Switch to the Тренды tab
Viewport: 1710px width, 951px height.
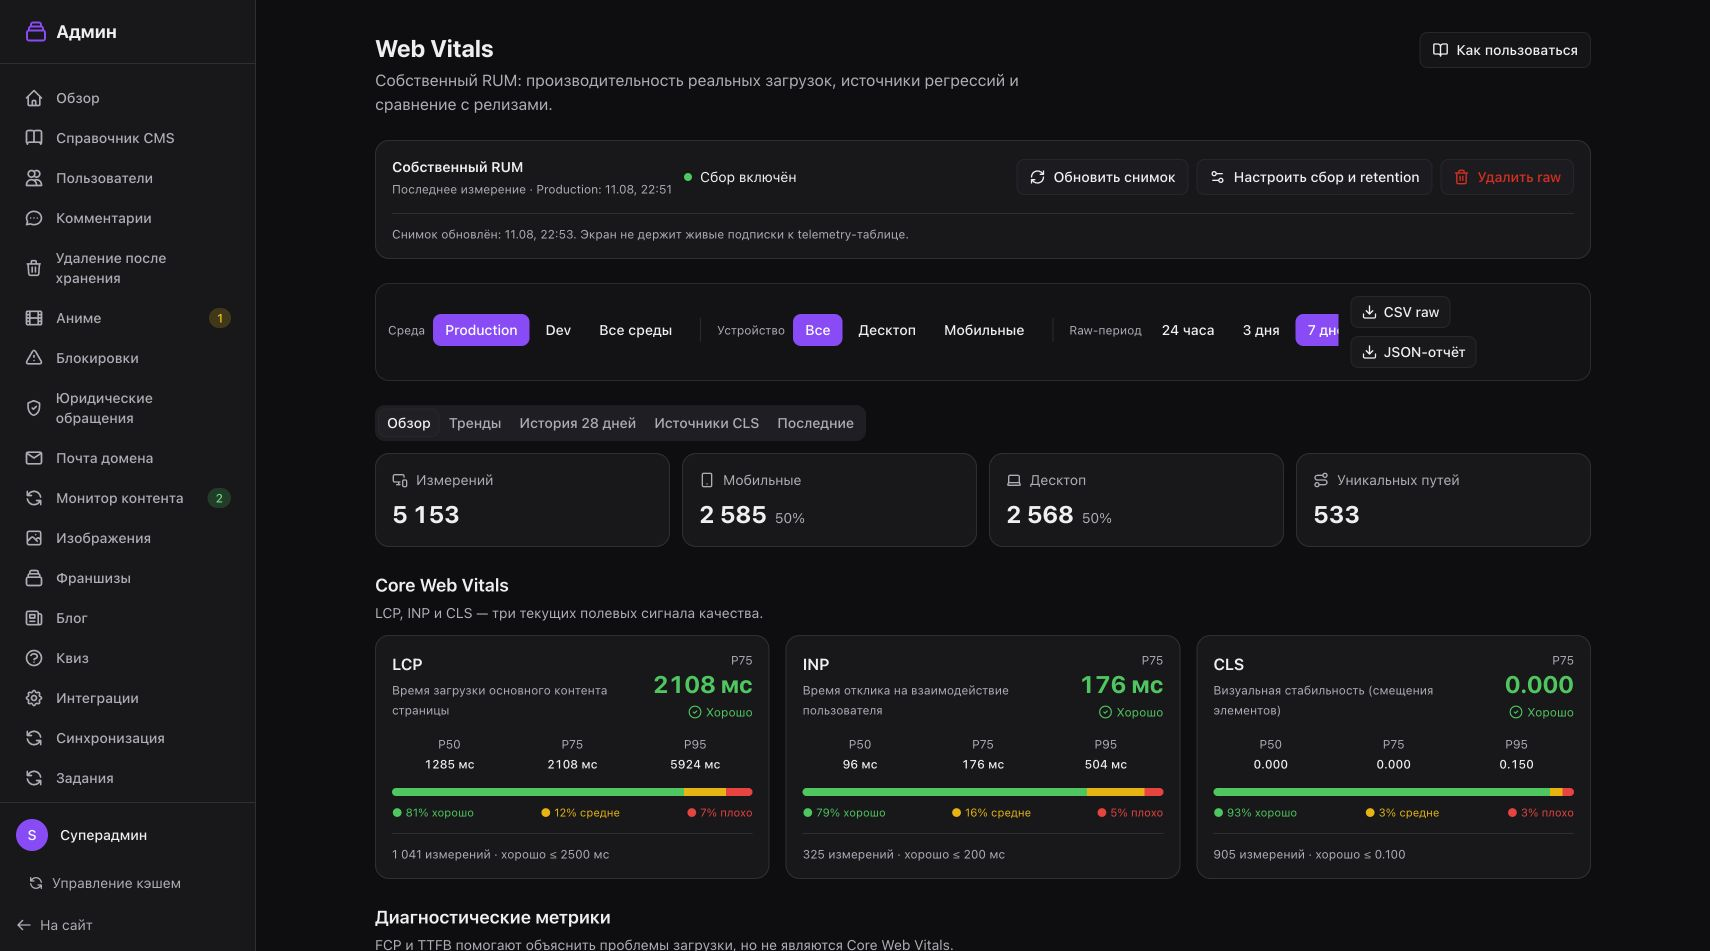[475, 423]
